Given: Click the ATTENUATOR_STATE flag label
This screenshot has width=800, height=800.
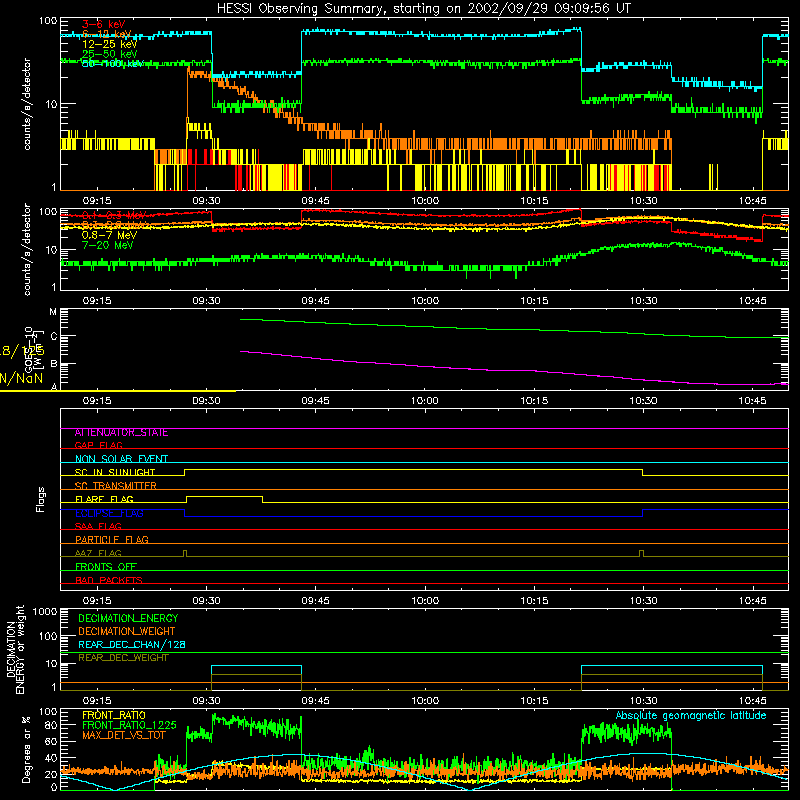Looking at the screenshot, I should click(x=121, y=433).
